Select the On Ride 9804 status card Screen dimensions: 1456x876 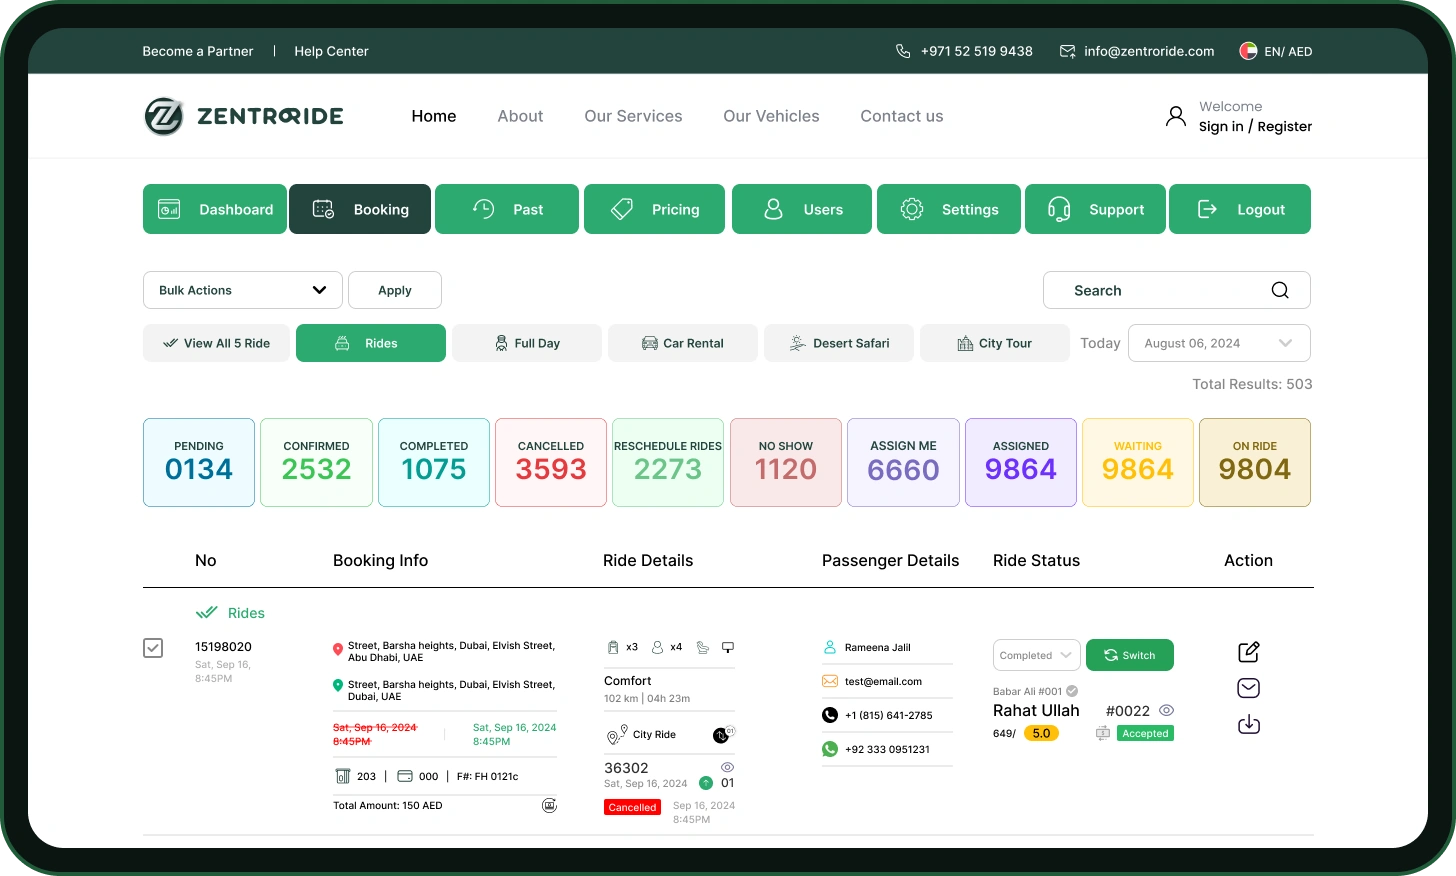(x=1255, y=462)
